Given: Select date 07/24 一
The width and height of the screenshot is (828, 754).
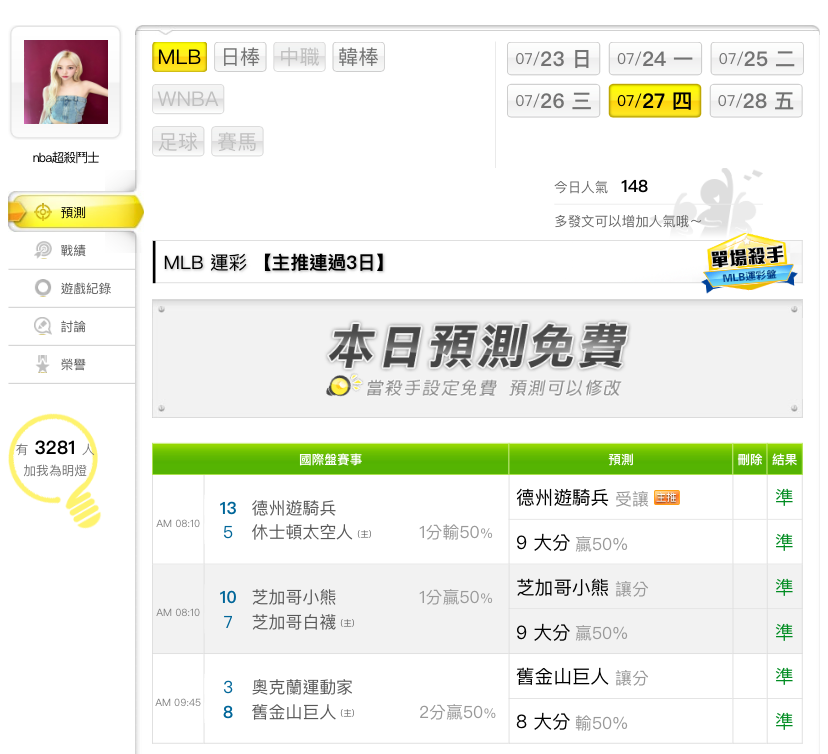Looking at the screenshot, I should (655, 59).
